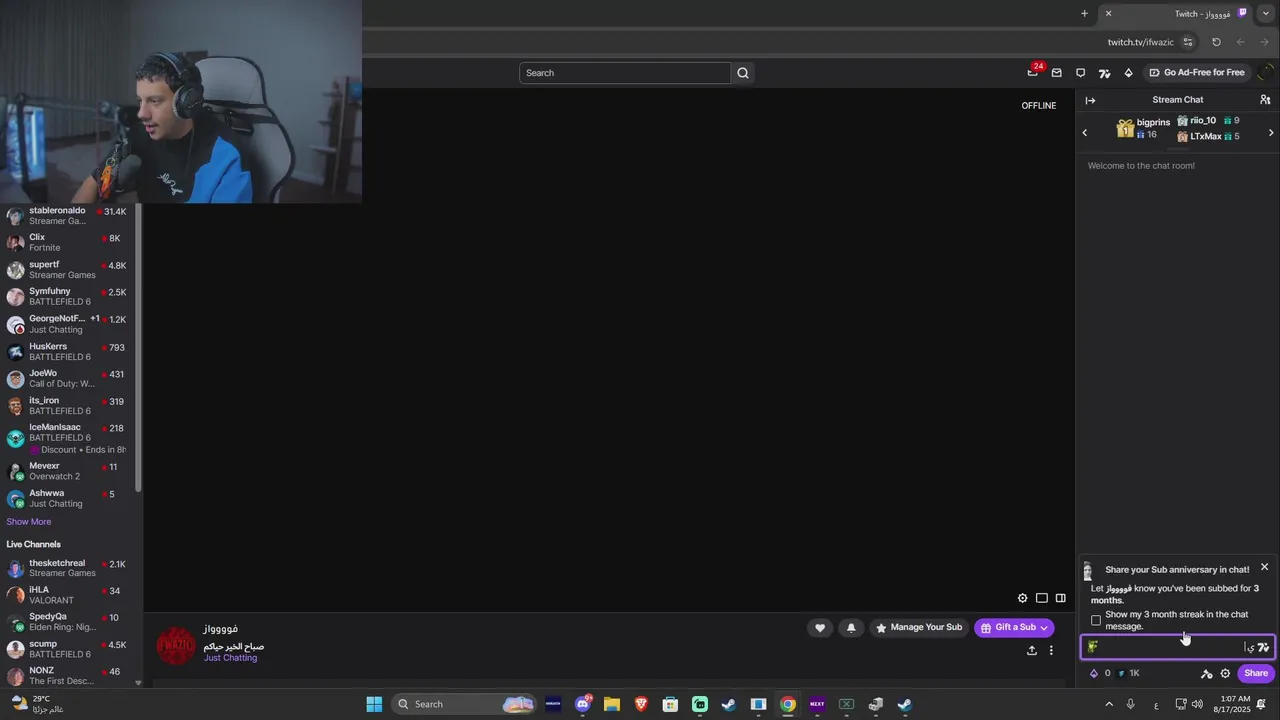Open the Bits icon in top navigation
Viewport: 1280px width, 720px height.
click(x=1128, y=73)
